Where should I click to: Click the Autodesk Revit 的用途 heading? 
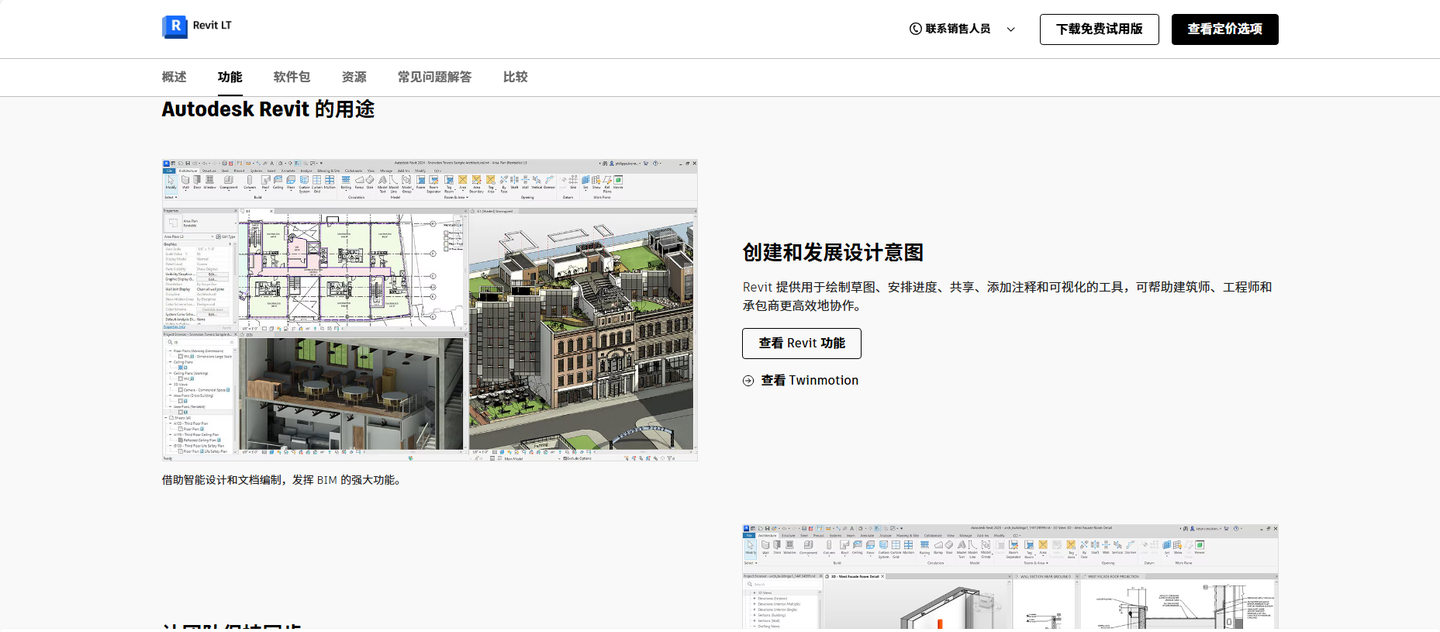click(268, 109)
